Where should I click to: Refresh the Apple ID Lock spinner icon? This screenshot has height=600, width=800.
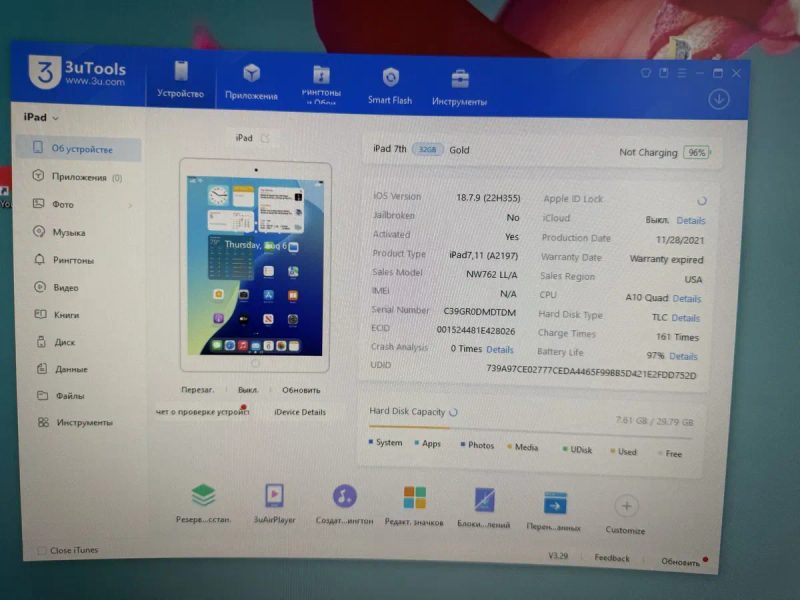702,201
